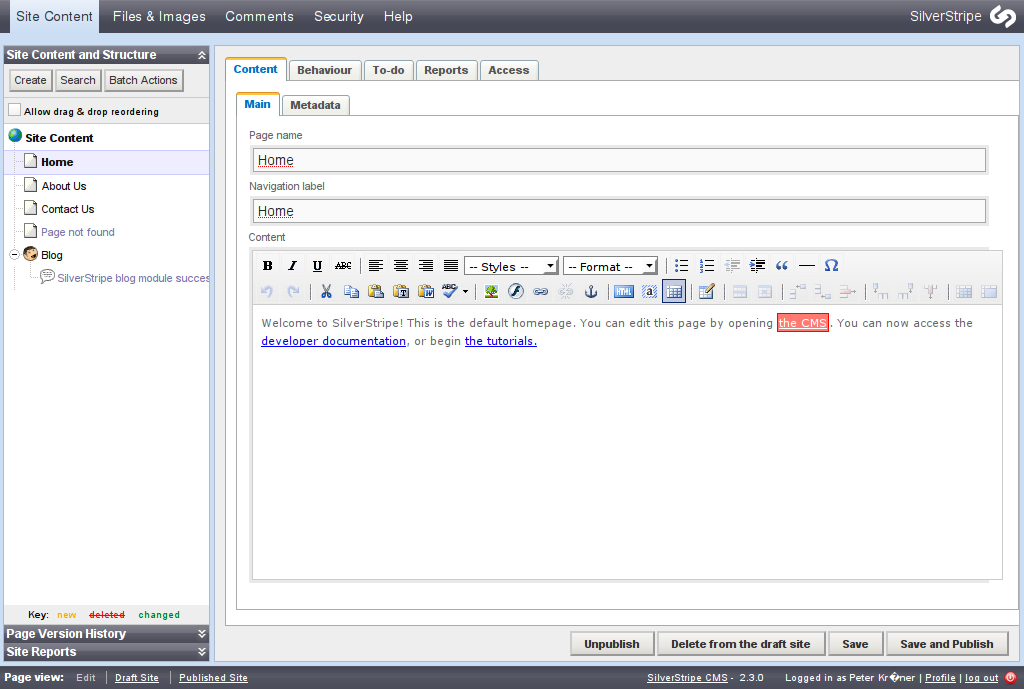The height and width of the screenshot is (689, 1024).
Task: Expand the Page Version History panel
Action: [x=202, y=633]
